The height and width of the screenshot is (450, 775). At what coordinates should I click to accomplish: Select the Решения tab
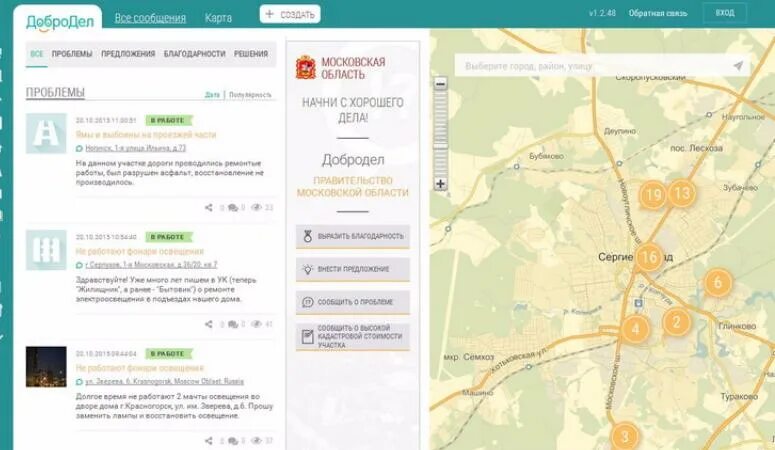[x=251, y=54]
